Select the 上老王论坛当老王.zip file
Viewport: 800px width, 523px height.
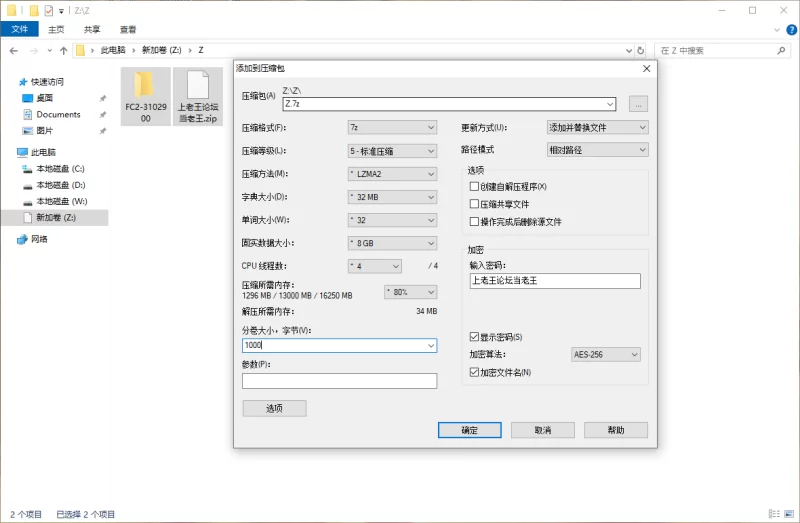(x=198, y=96)
